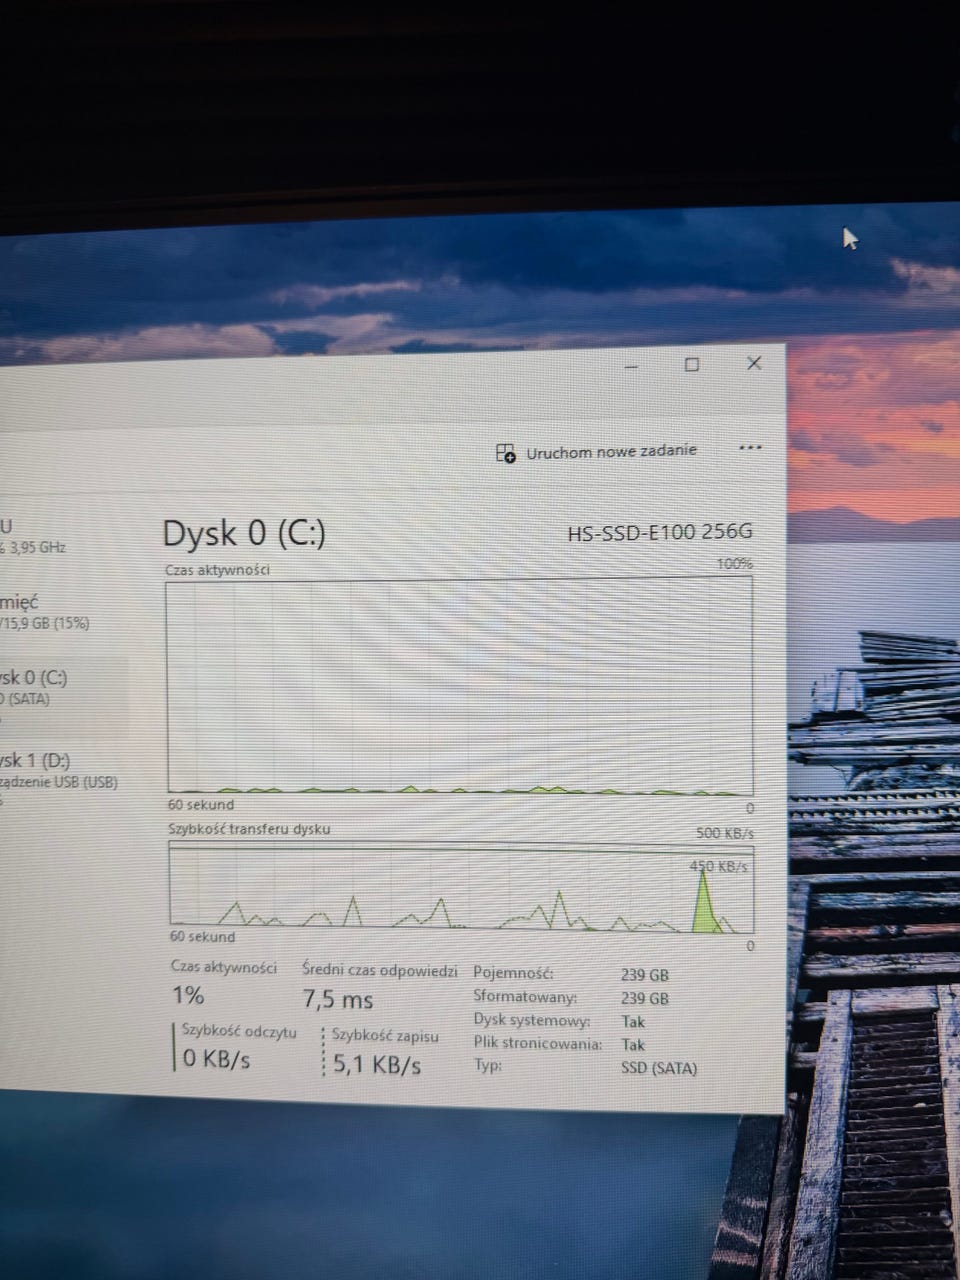Viewport: 960px width, 1280px height.
Task: Maximize the Task Manager window
Action: click(692, 364)
